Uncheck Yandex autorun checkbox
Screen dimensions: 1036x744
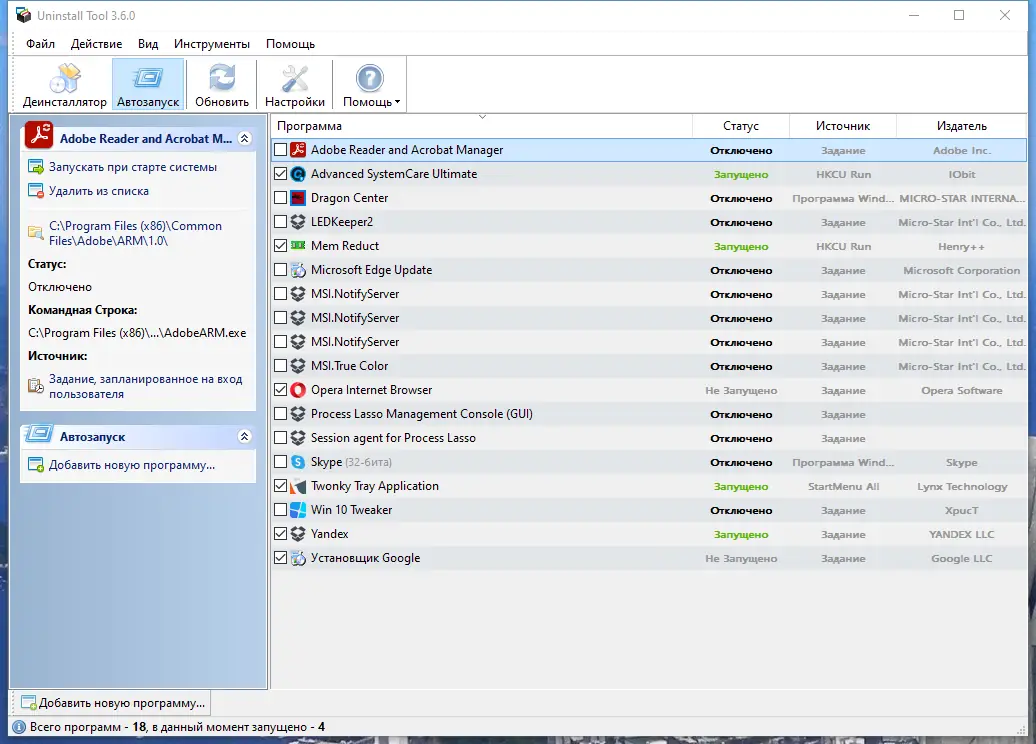click(280, 534)
